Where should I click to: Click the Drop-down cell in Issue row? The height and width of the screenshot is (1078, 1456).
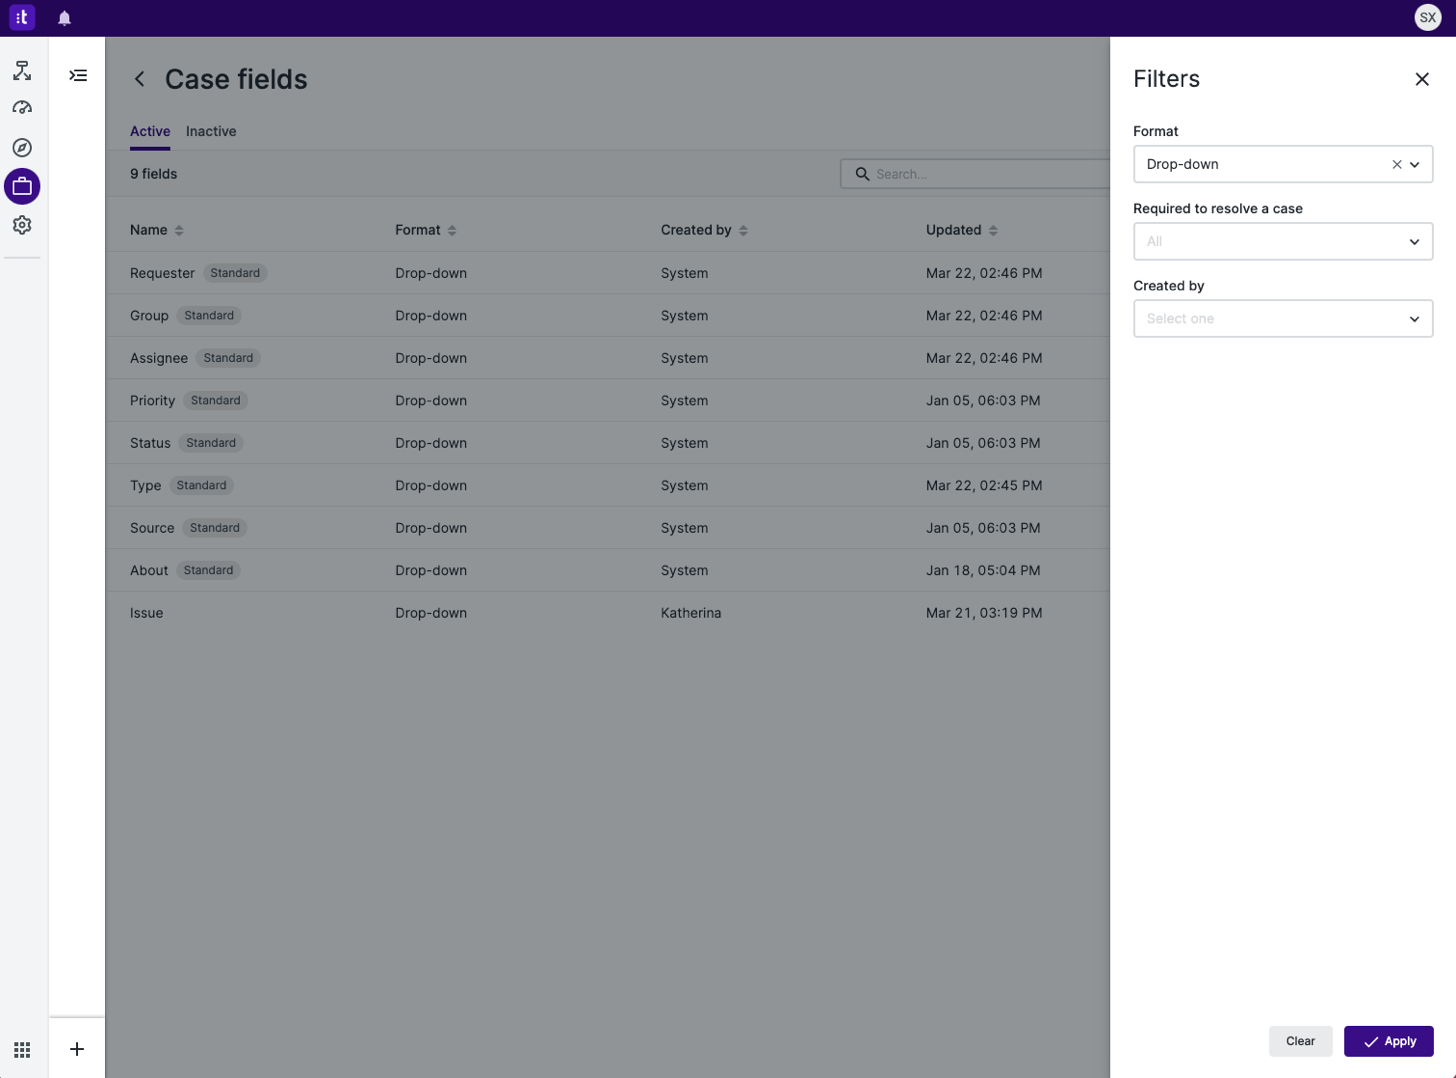431,613
